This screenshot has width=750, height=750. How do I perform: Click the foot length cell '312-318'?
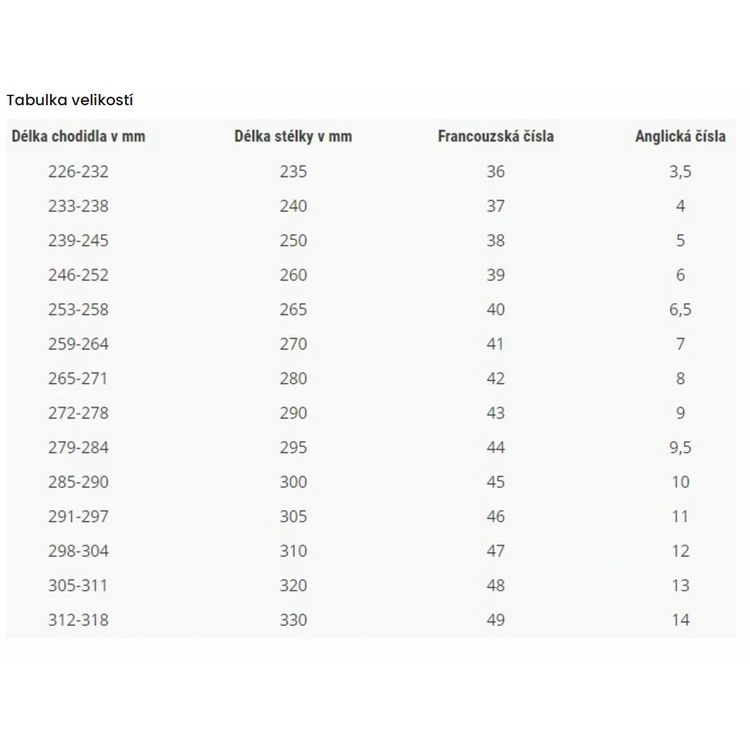coord(78,620)
